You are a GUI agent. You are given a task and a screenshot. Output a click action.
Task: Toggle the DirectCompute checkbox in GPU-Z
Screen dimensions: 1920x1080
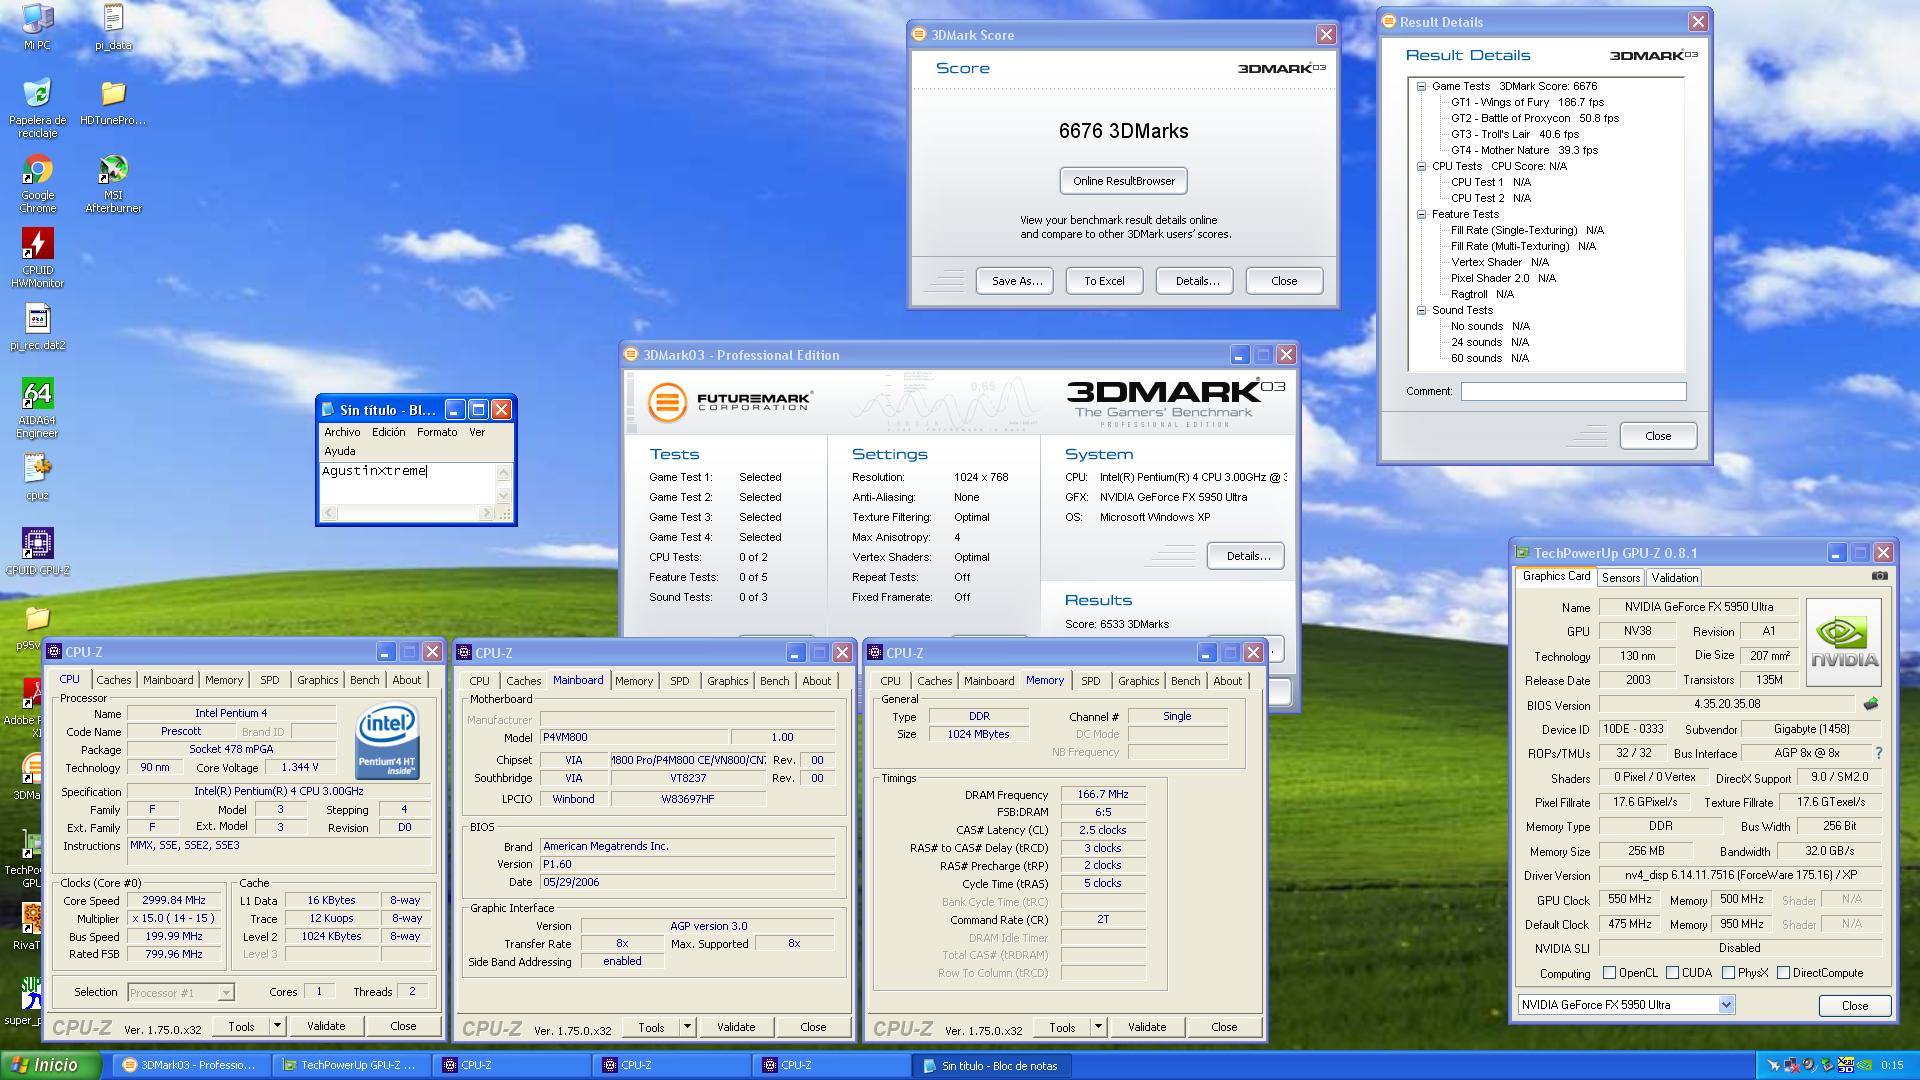(x=1783, y=972)
